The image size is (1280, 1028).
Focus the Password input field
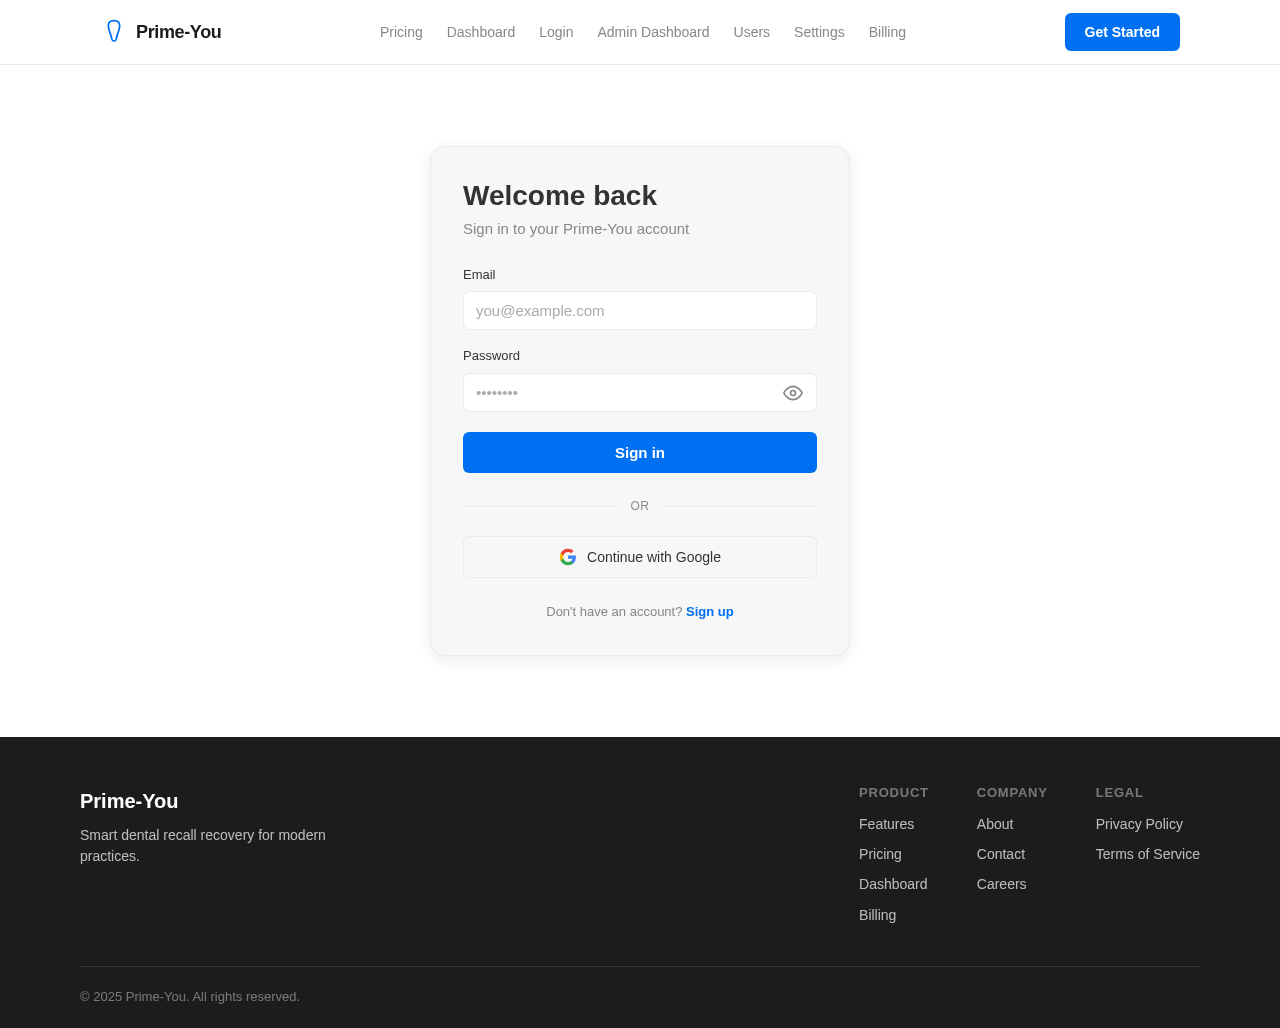(640, 392)
